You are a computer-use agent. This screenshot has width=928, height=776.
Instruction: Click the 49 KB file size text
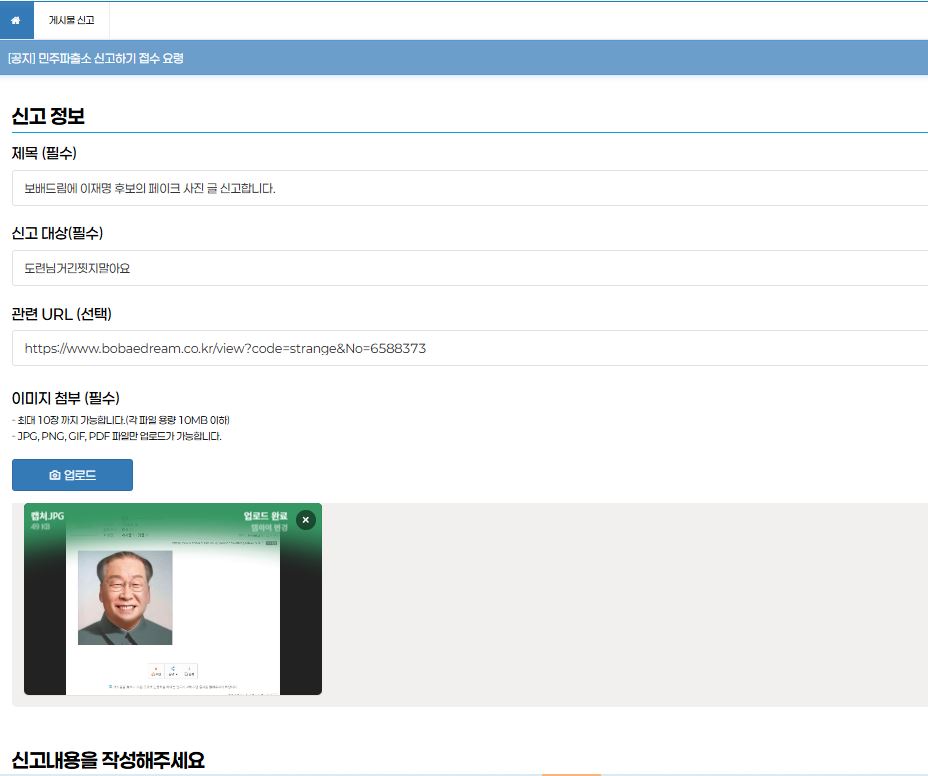pos(41,527)
